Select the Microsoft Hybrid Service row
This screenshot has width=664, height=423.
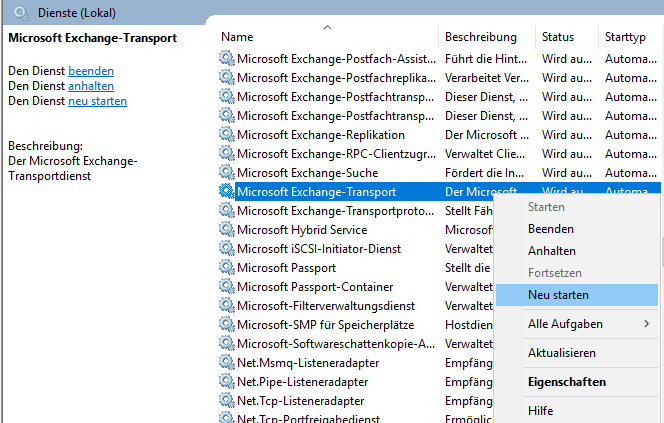click(302, 230)
